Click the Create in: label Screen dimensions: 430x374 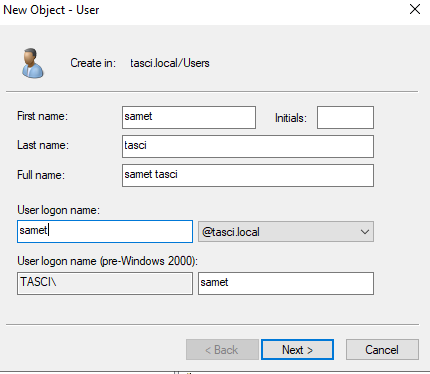pos(93,63)
